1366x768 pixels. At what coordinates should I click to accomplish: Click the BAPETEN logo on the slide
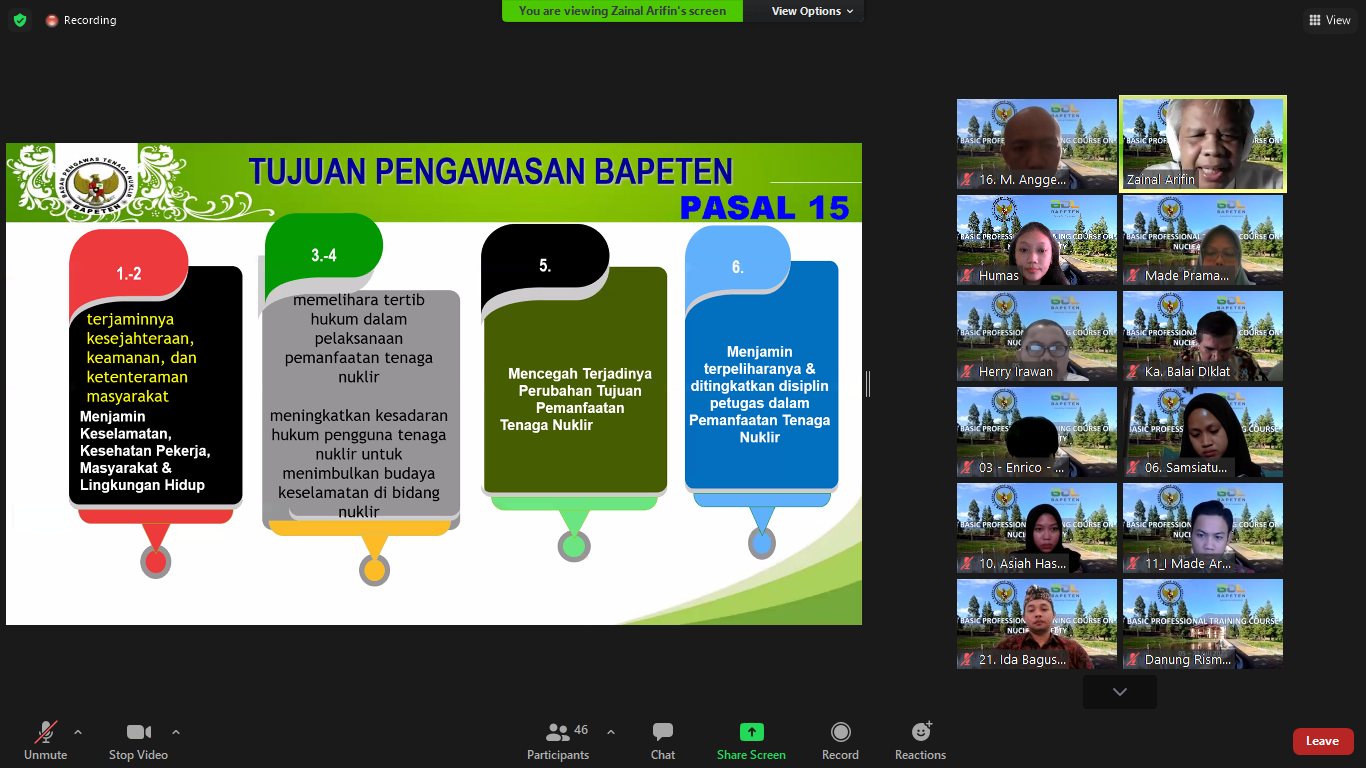[97, 183]
